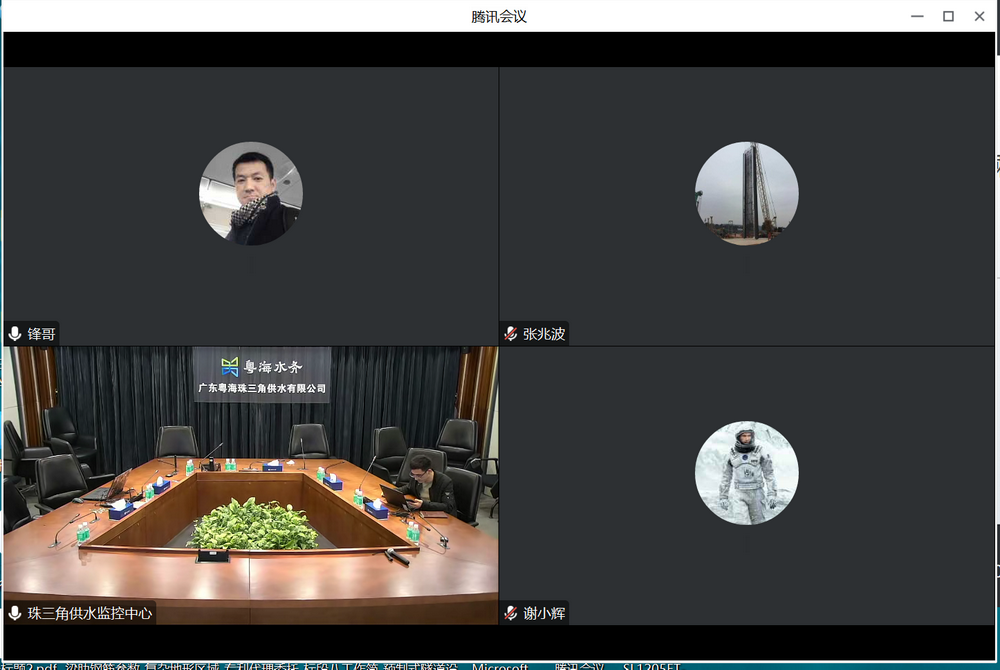Click the muted microphone icon beside 谢小辉
Viewport: 1000px width, 670px height.
[x=511, y=613]
